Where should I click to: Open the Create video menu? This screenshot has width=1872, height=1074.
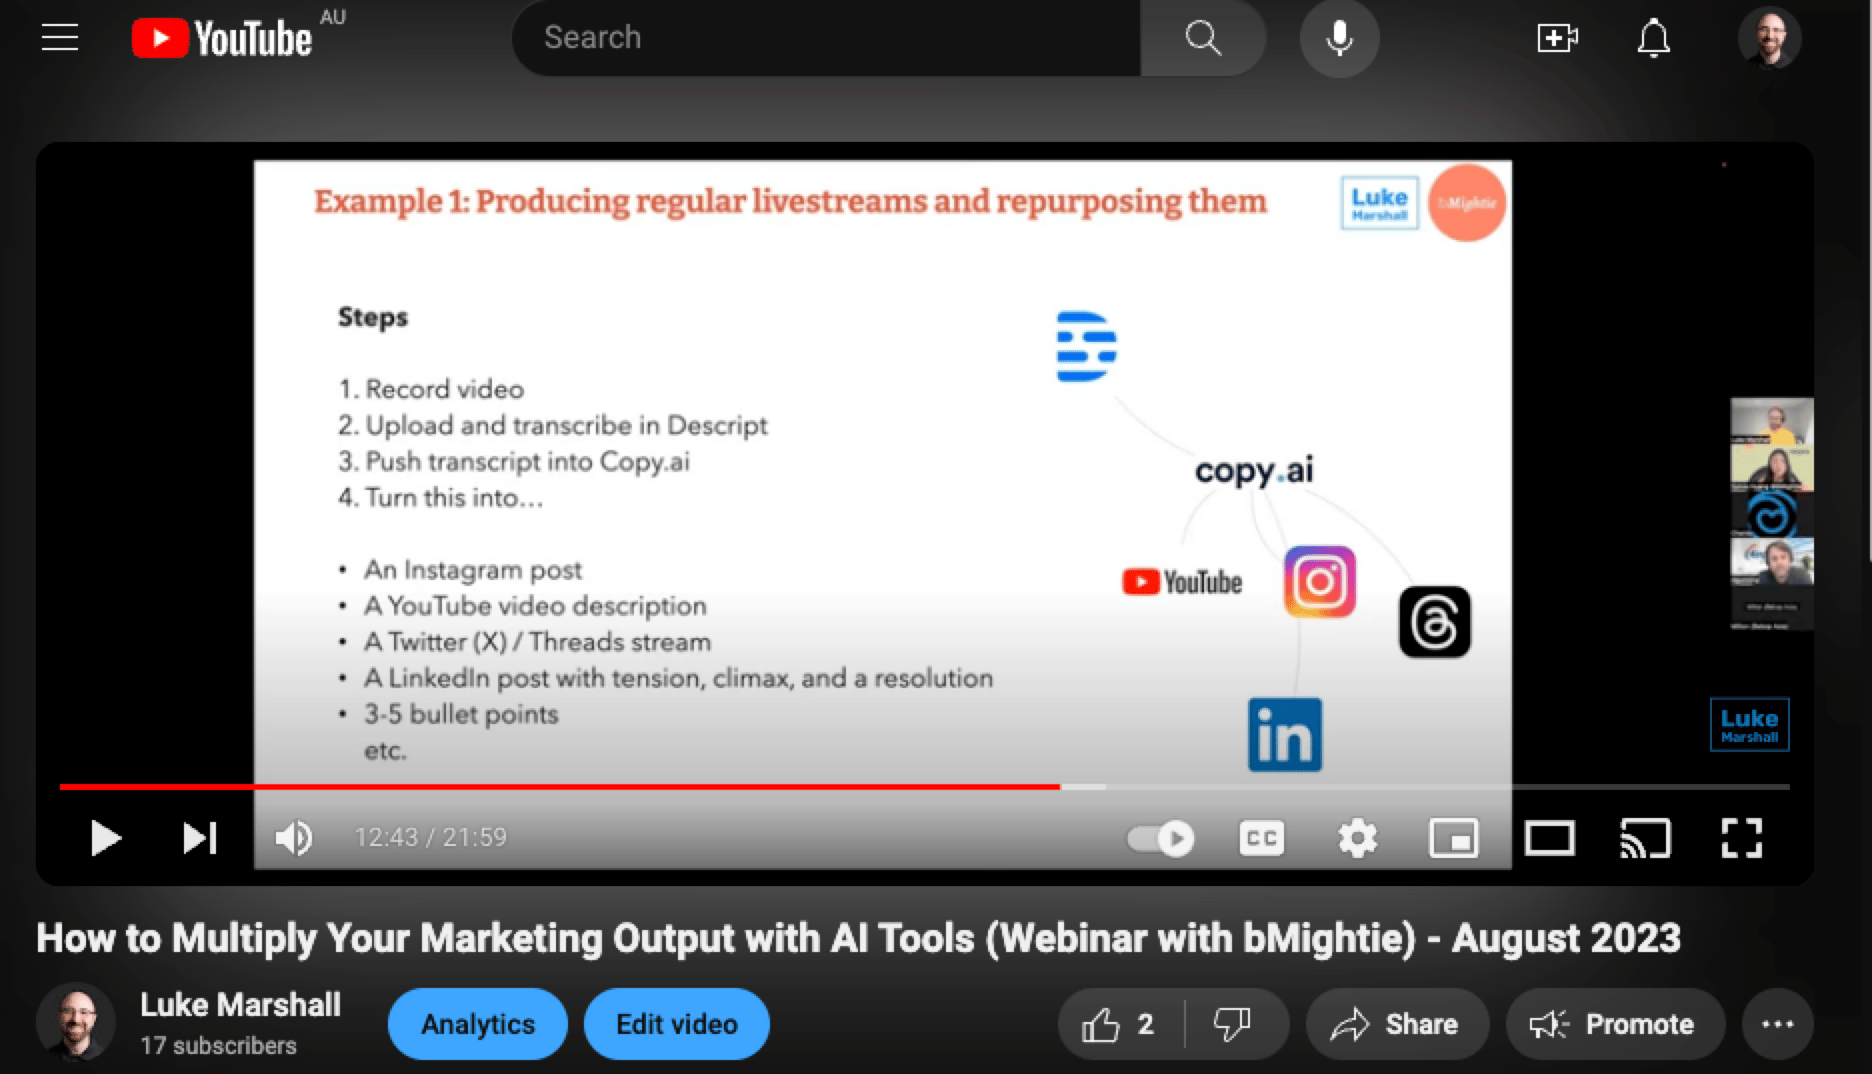tap(1556, 38)
